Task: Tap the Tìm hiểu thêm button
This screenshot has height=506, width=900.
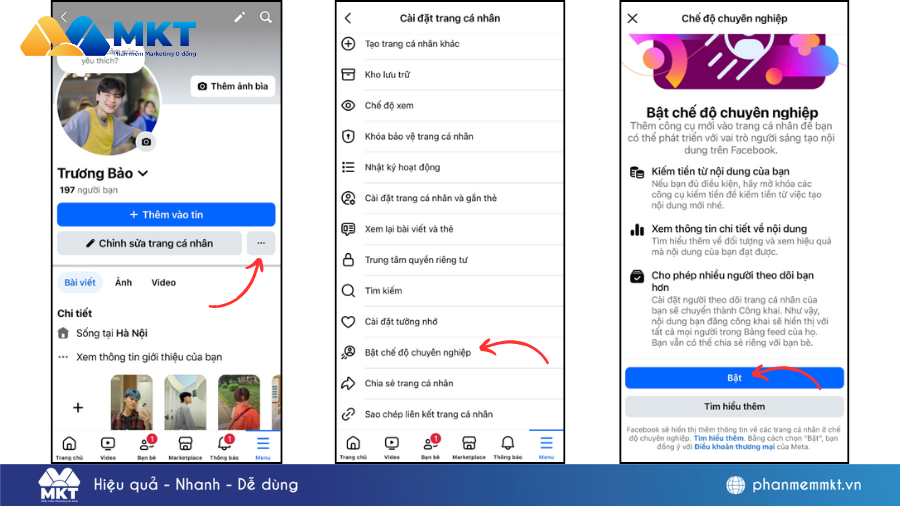Action: point(734,407)
